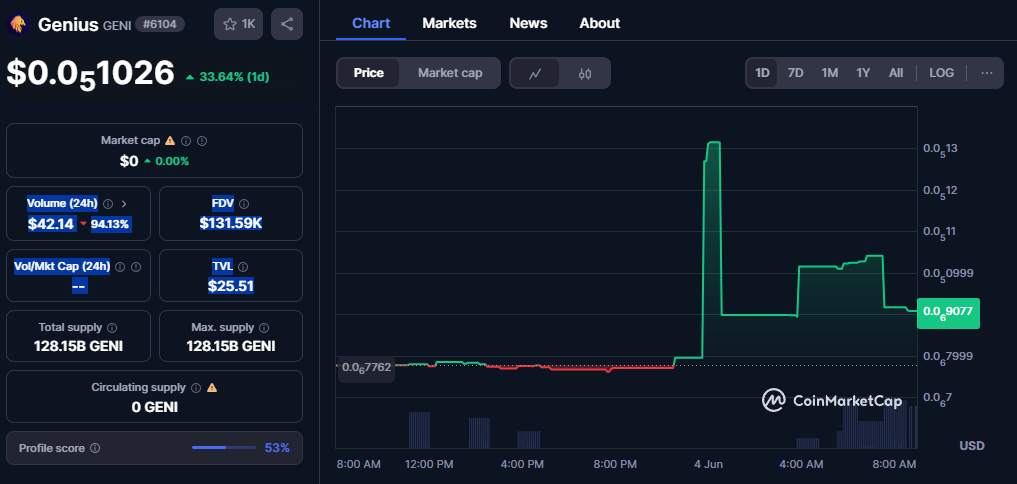Set chart range to 1M

[830, 73]
